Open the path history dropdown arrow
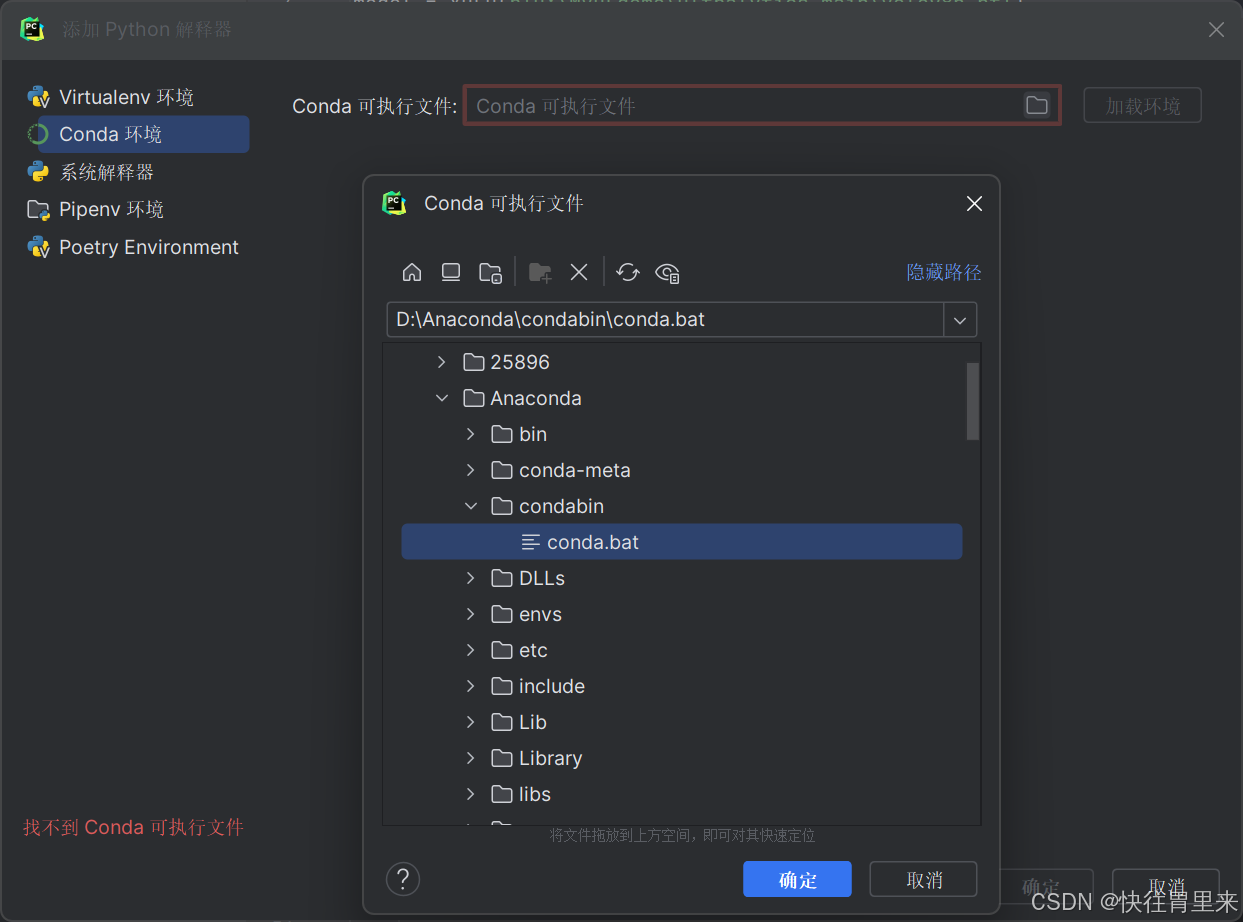The width and height of the screenshot is (1243, 922). (x=960, y=320)
